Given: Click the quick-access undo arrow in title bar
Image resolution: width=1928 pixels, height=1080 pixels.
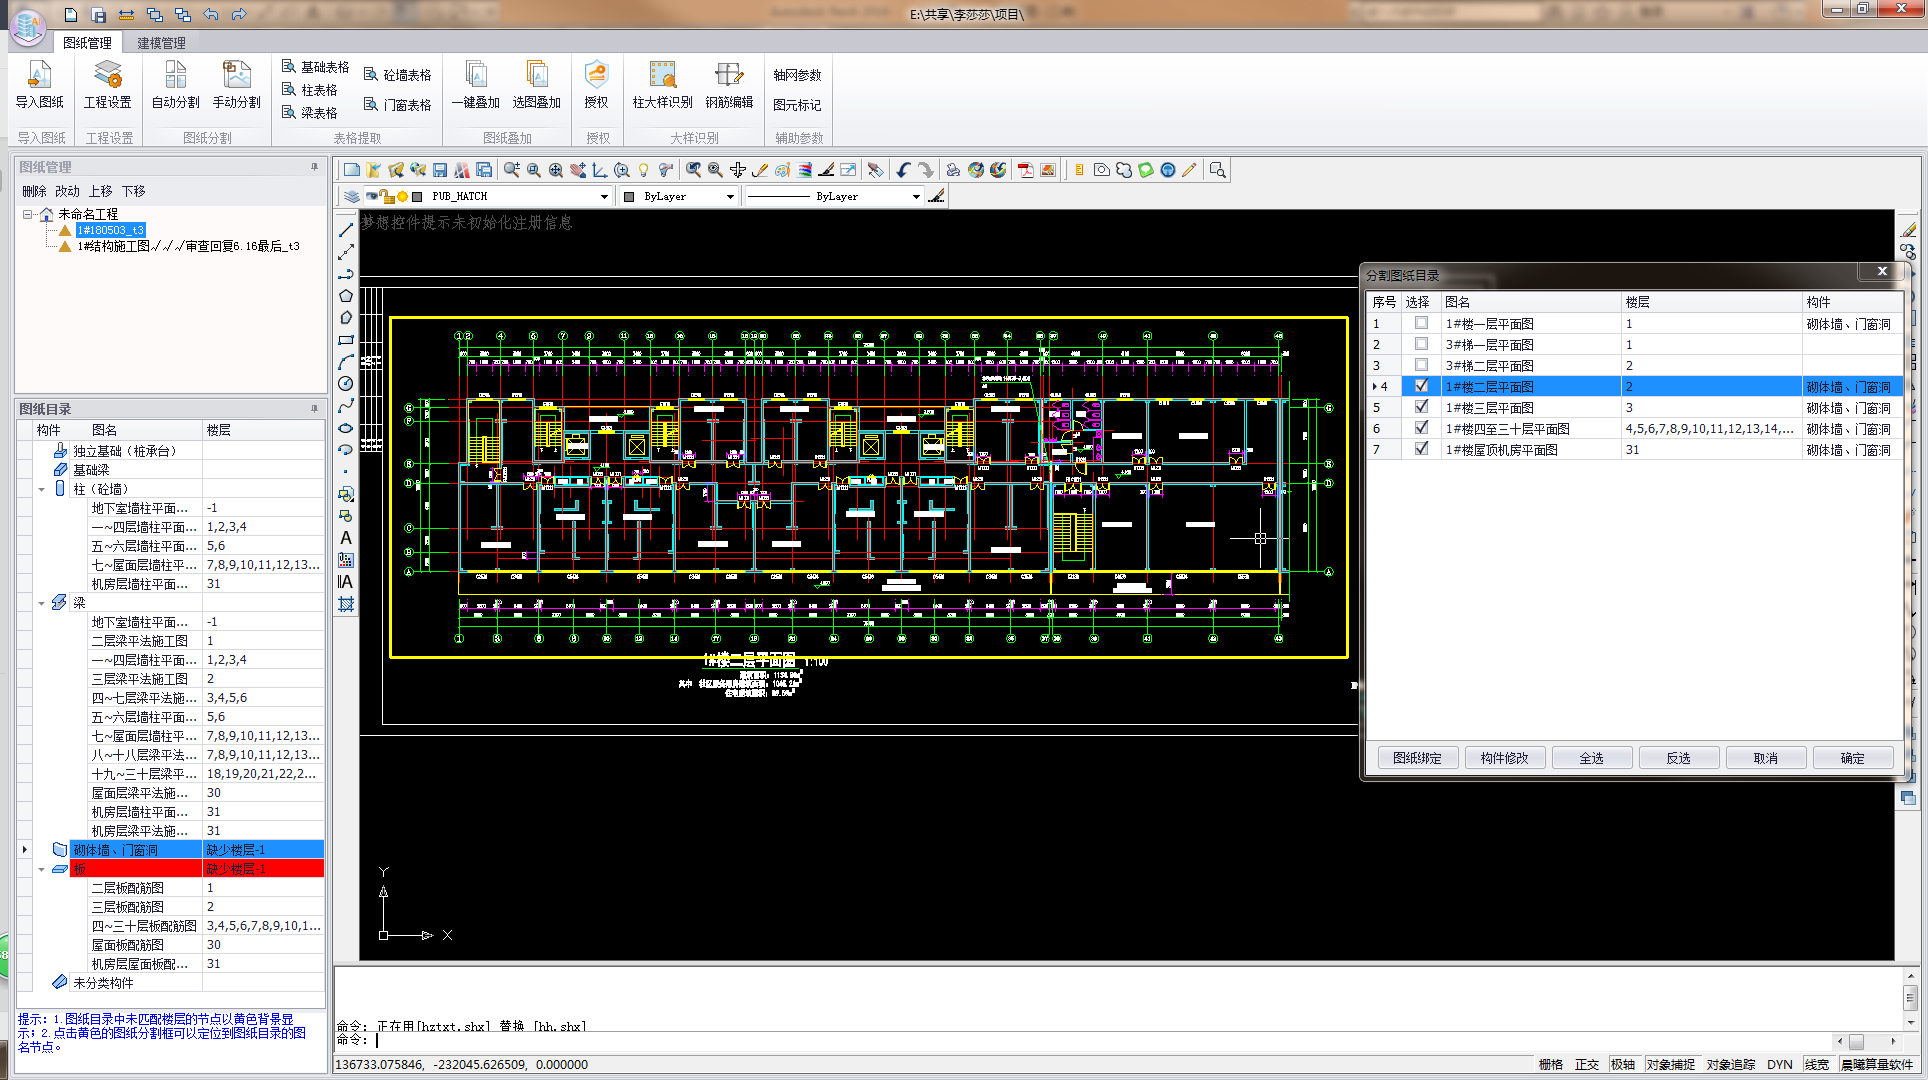Looking at the screenshot, I should tap(211, 14).
